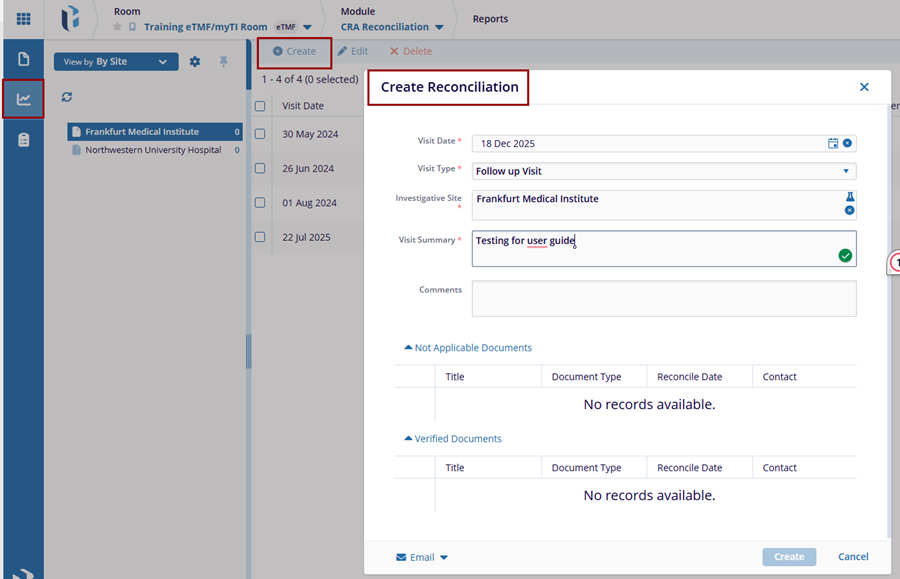Screen dimensions: 900x579
Task: Open the app launcher grid icon
Action: click(23, 19)
